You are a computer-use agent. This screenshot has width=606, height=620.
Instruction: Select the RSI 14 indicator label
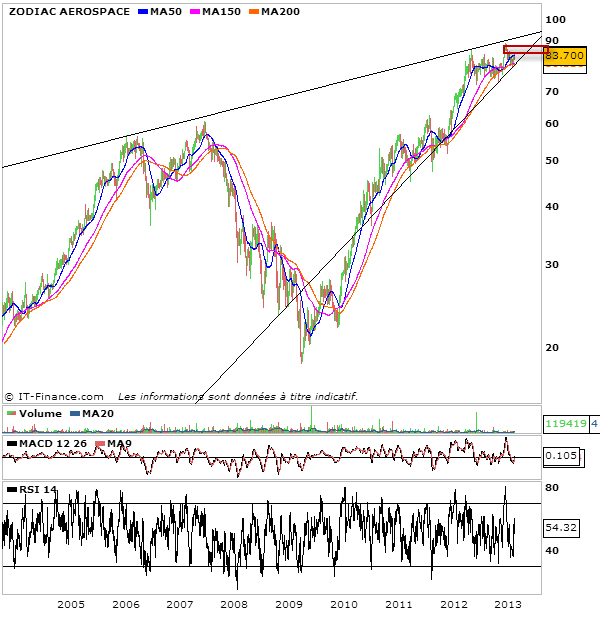point(39,489)
